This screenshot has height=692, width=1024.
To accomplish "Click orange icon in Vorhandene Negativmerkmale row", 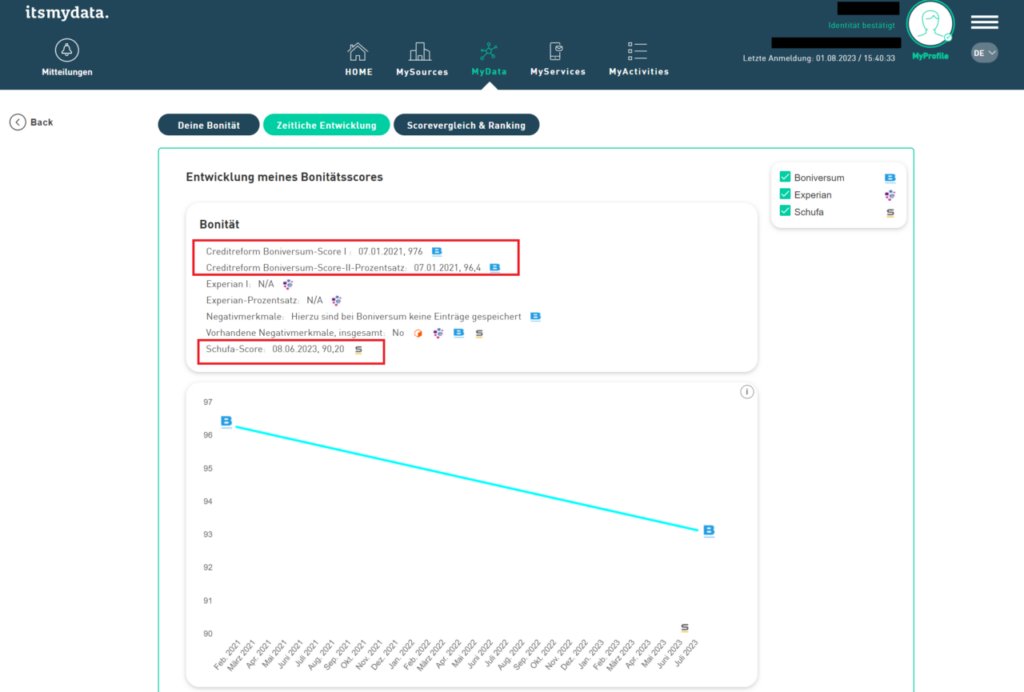I will [x=418, y=333].
